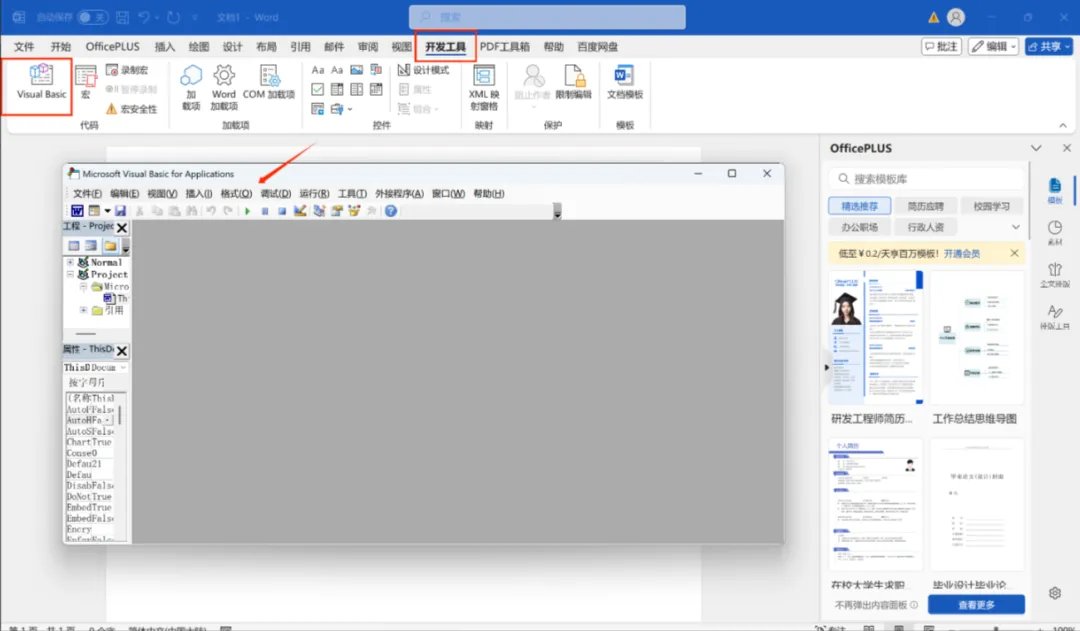Open Object Browser icon in VBA toolbar

[354, 211]
